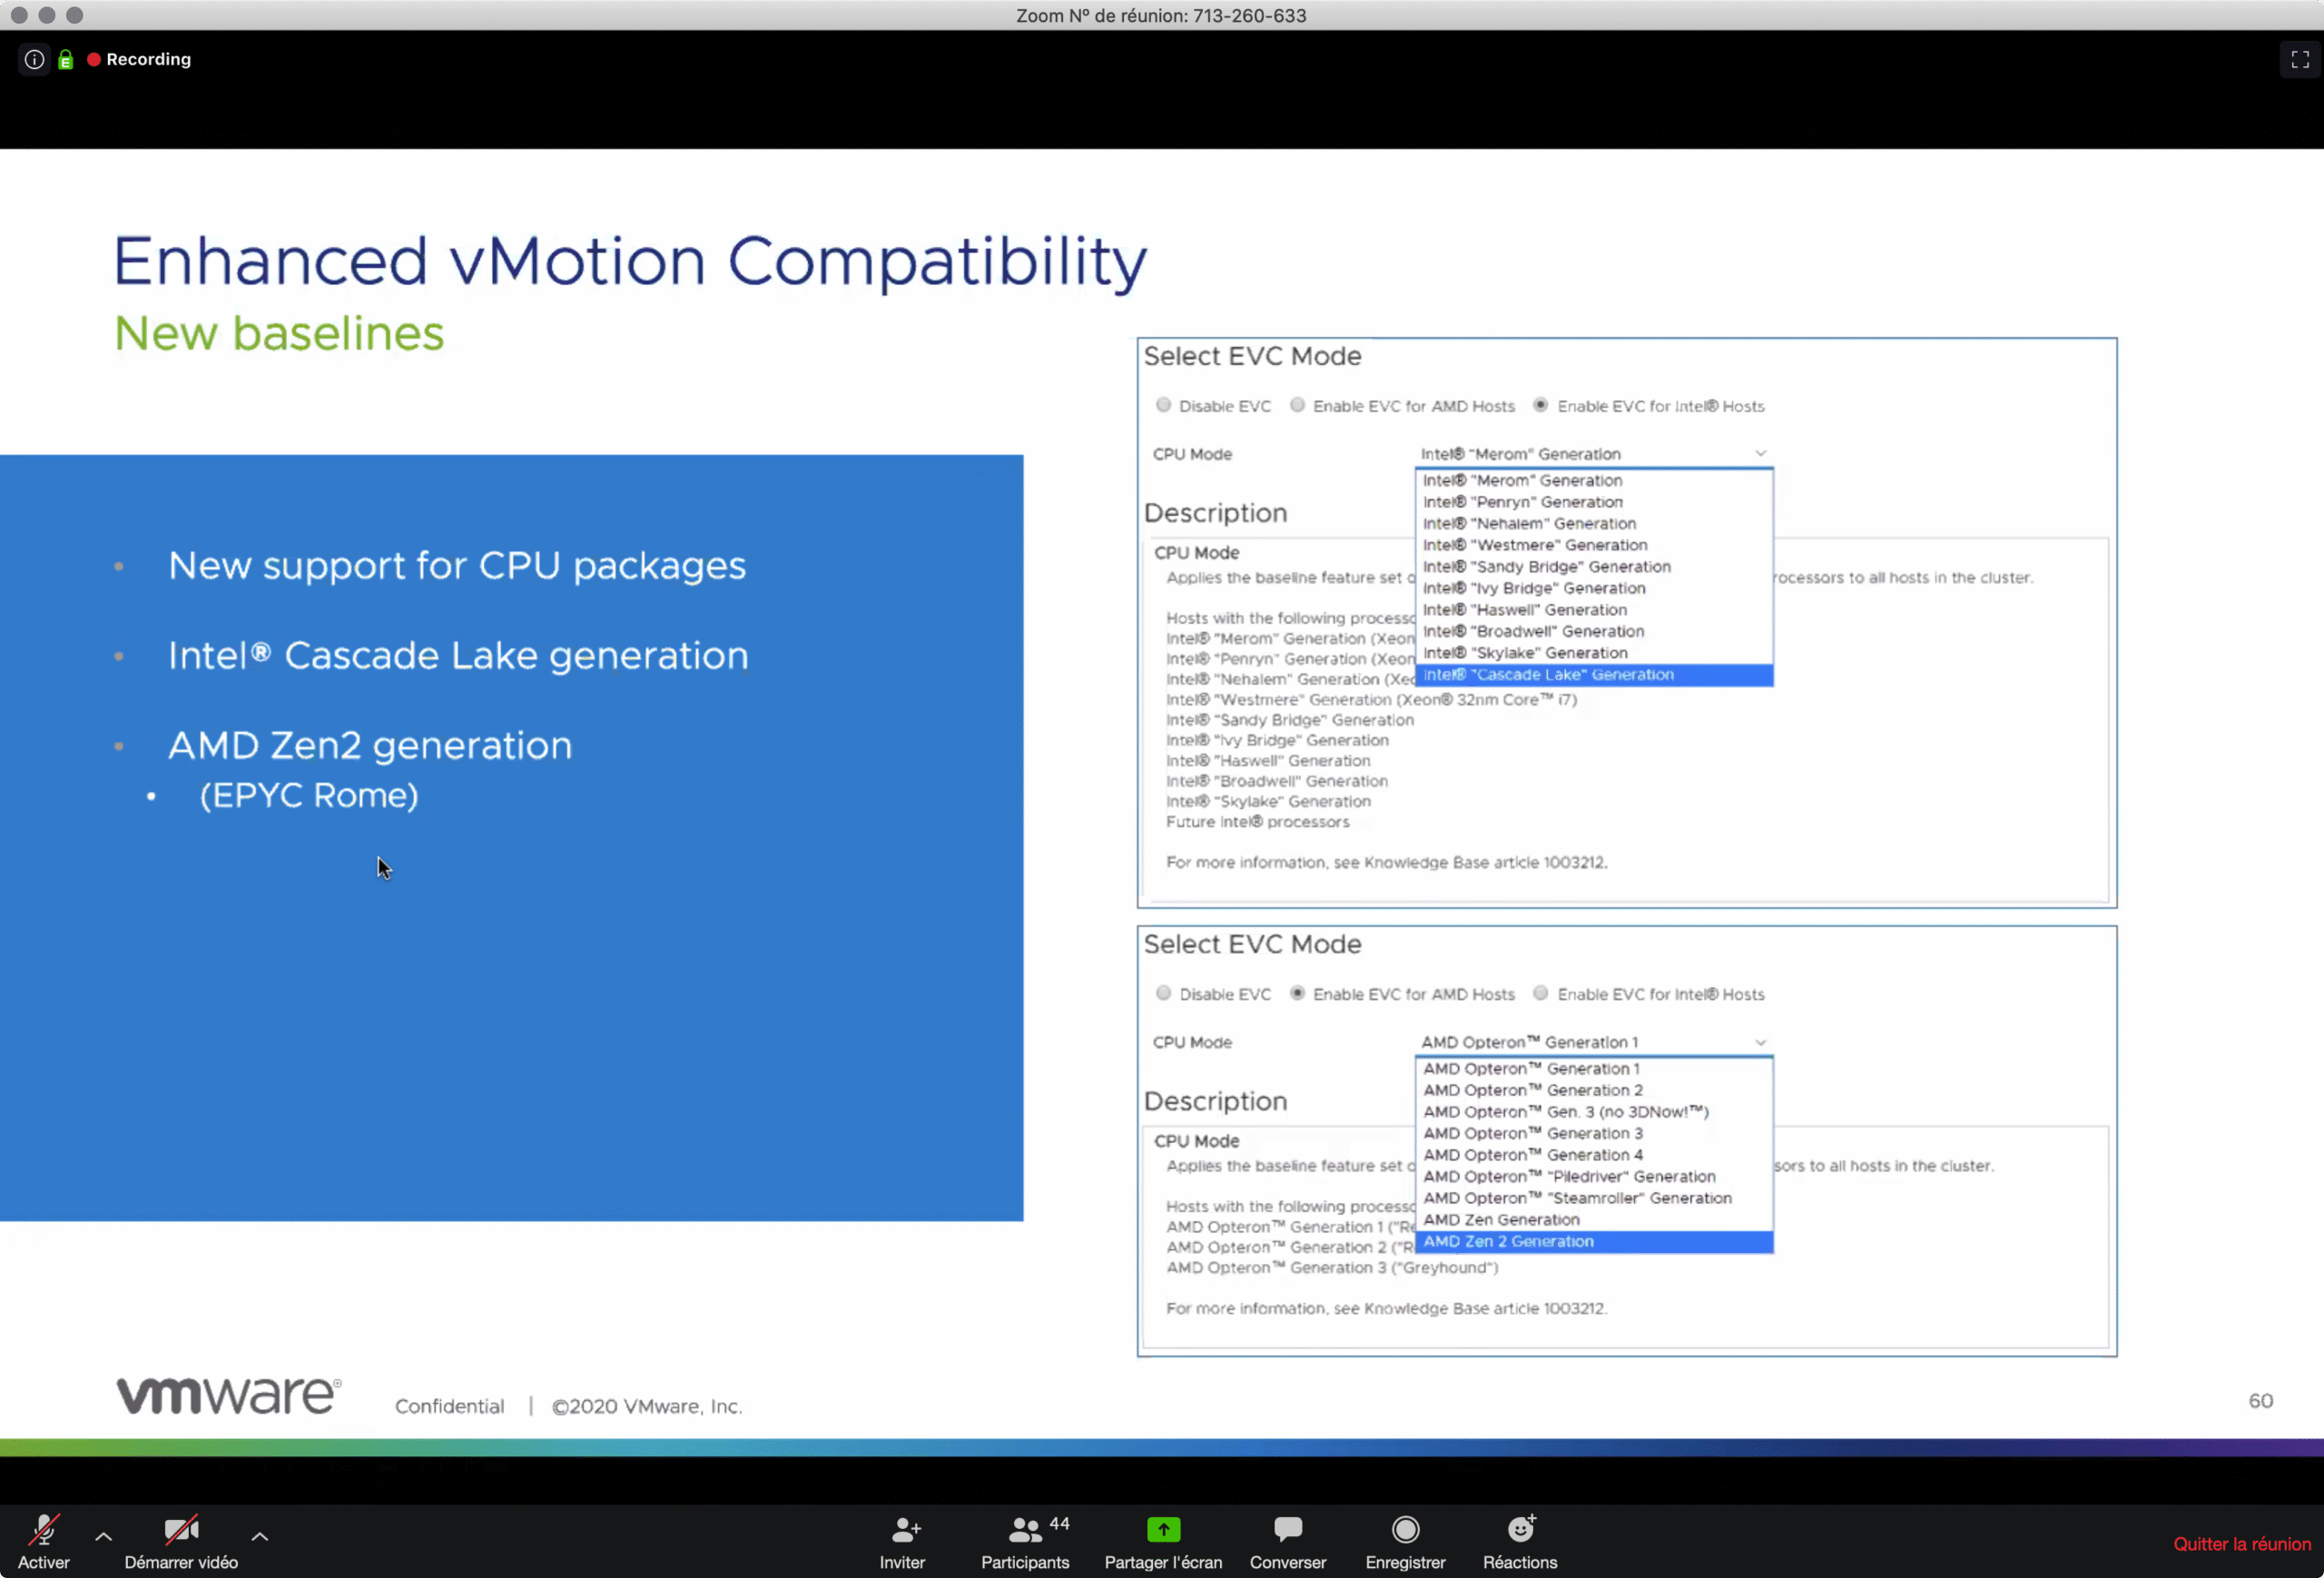2324x1578 pixels.
Task: Open audio options arrow next to Activer
Action: [103, 1536]
